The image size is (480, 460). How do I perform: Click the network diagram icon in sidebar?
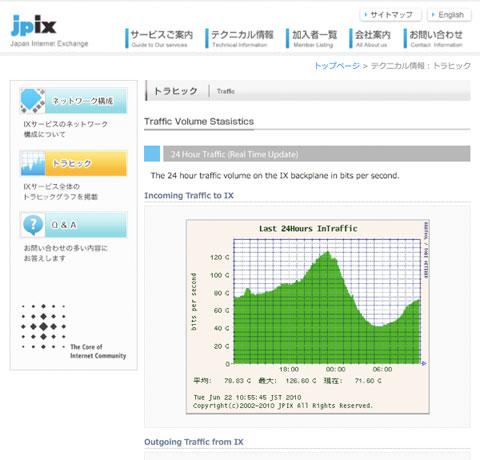(x=33, y=101)
